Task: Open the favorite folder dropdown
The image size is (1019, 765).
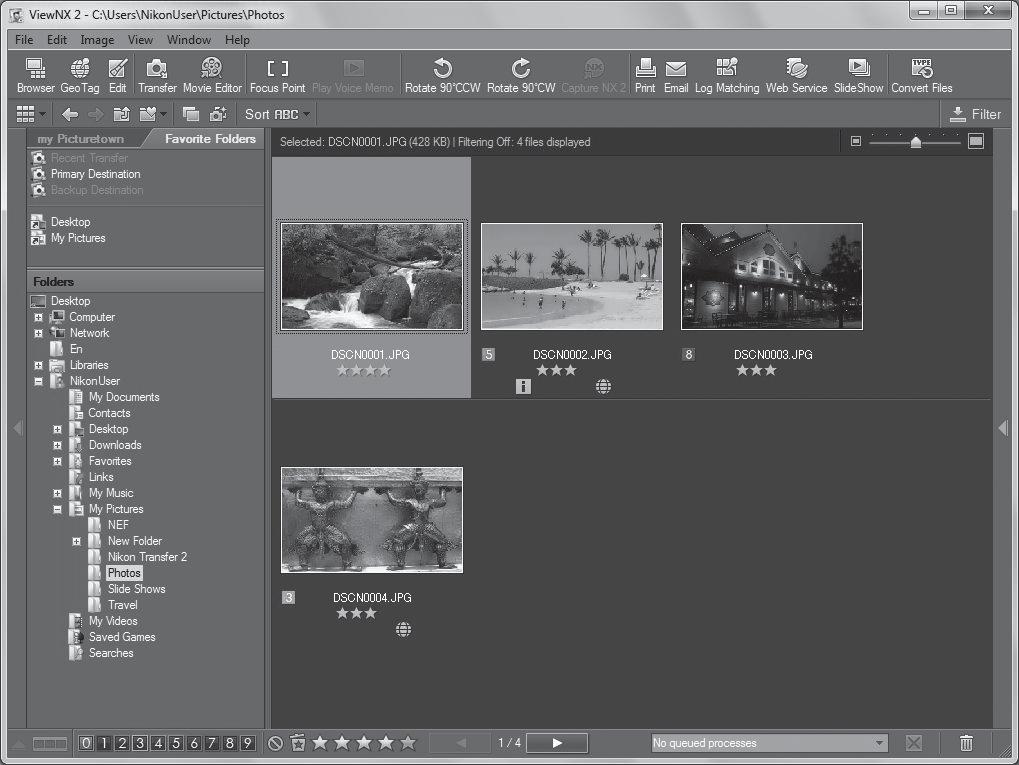Action: click(x=153, y=114)
